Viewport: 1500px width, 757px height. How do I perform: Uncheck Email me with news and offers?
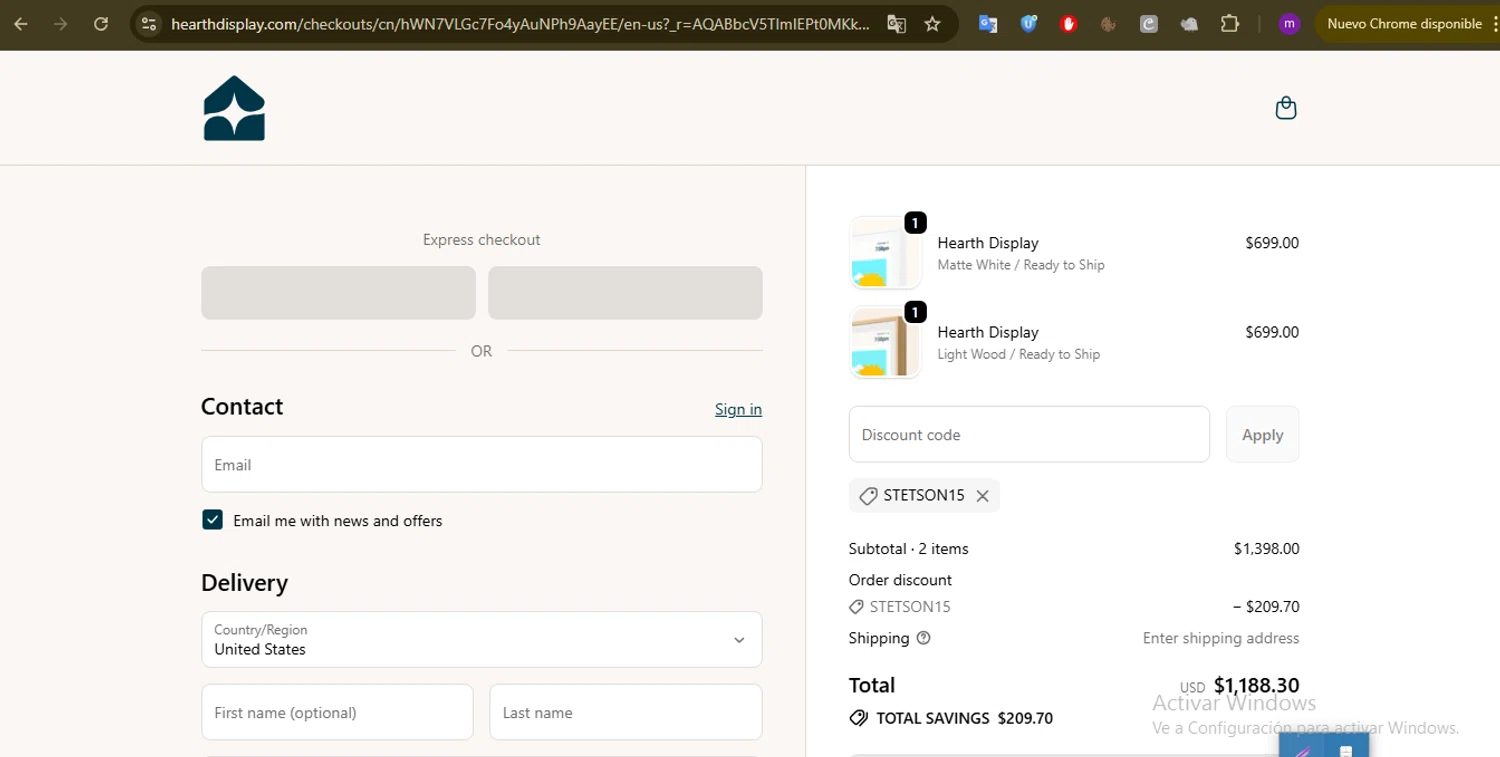pyautogui.click(x=212, y=520)
